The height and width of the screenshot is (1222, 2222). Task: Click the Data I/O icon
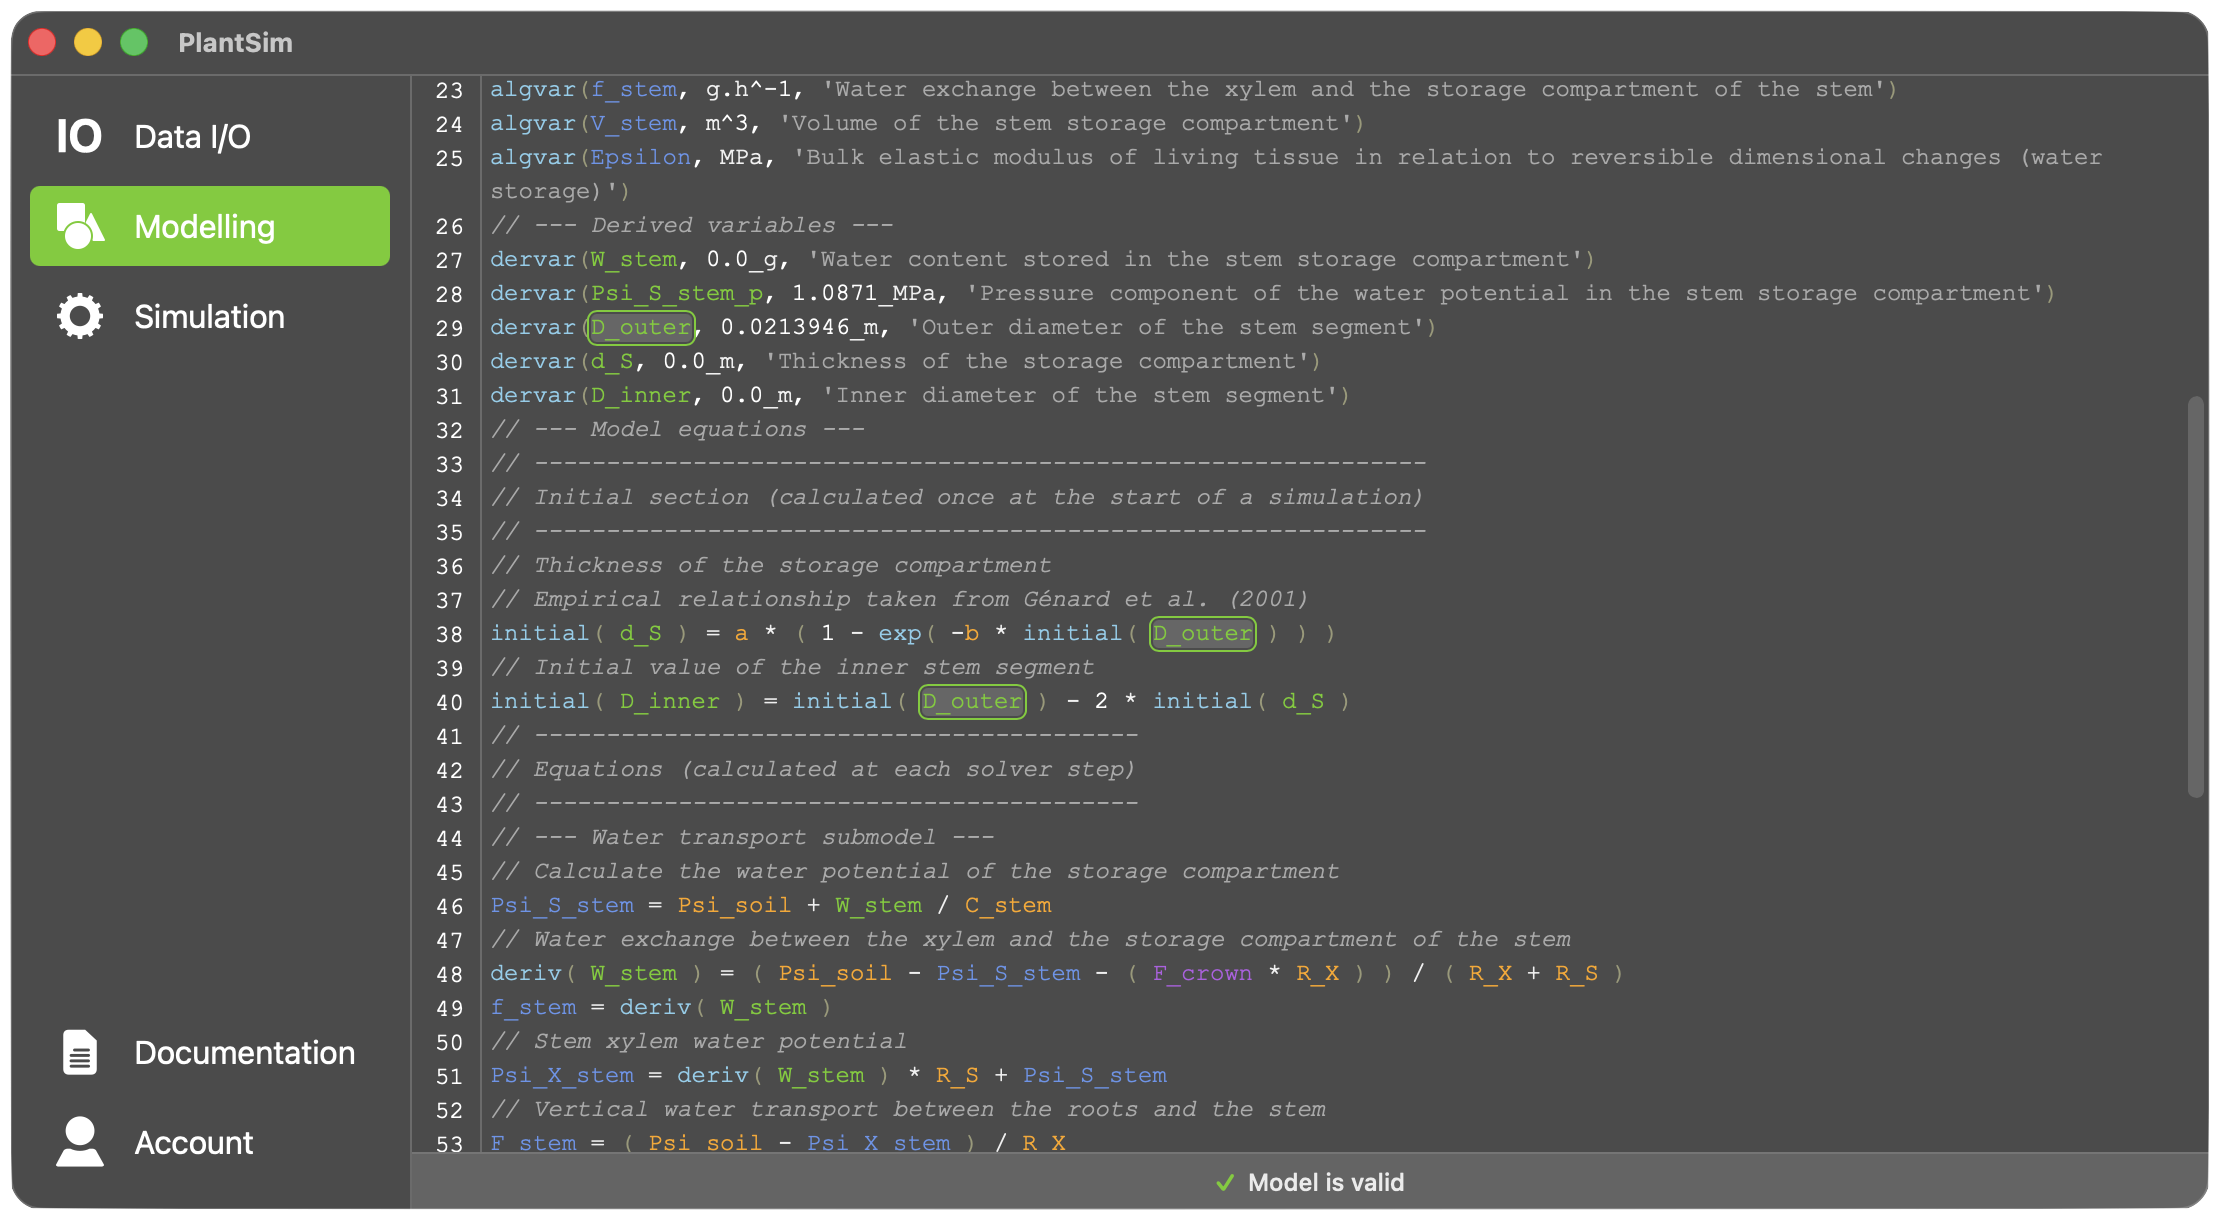pyautogui.click(x=79, y=136)
